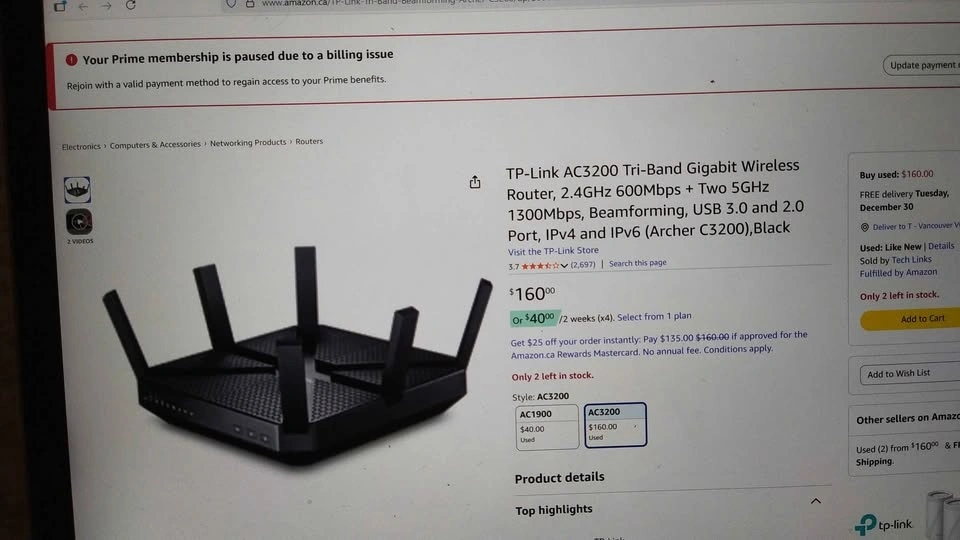Screen dimensions: 960x540
Task: Click the share icon beside the product title
Action: 474,182
